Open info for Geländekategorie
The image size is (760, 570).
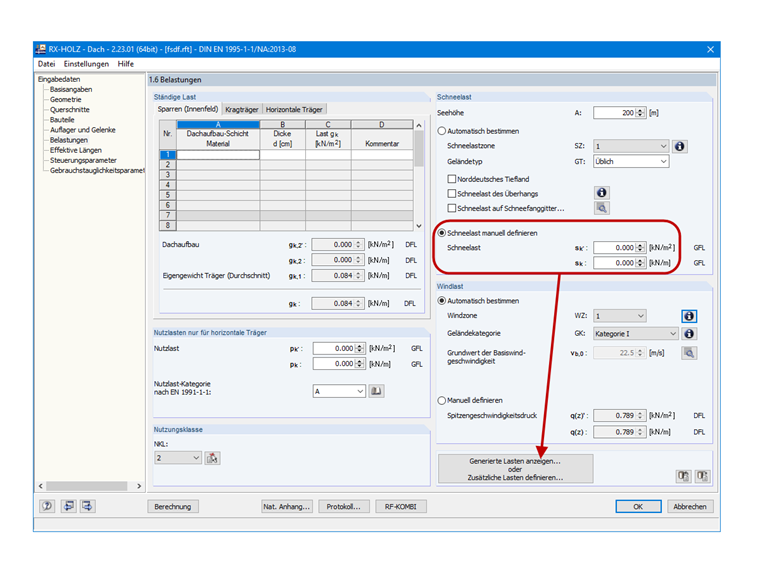689,333
